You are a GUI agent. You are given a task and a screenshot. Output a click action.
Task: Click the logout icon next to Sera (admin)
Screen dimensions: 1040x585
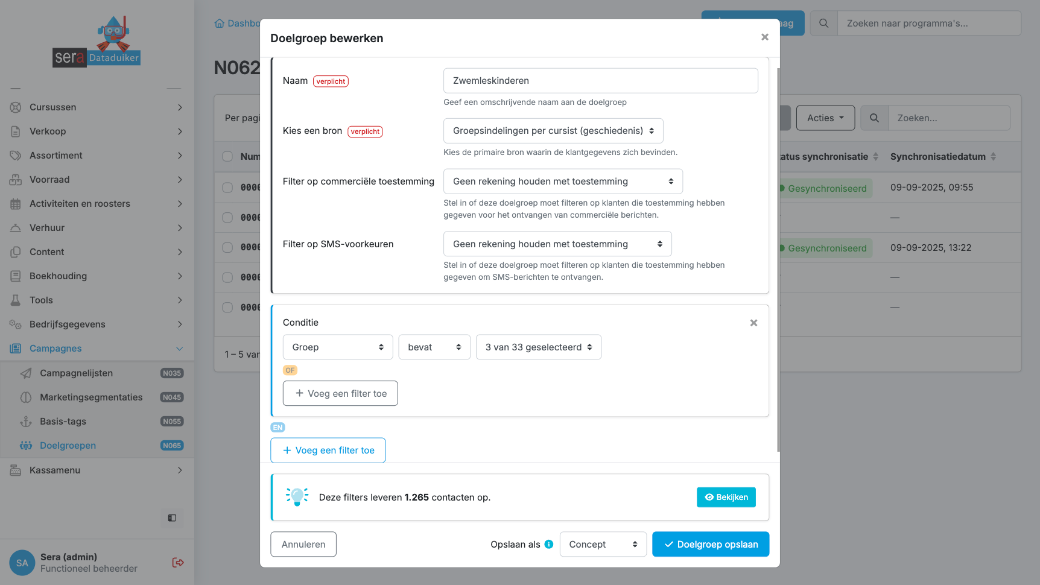coord(178,563)
